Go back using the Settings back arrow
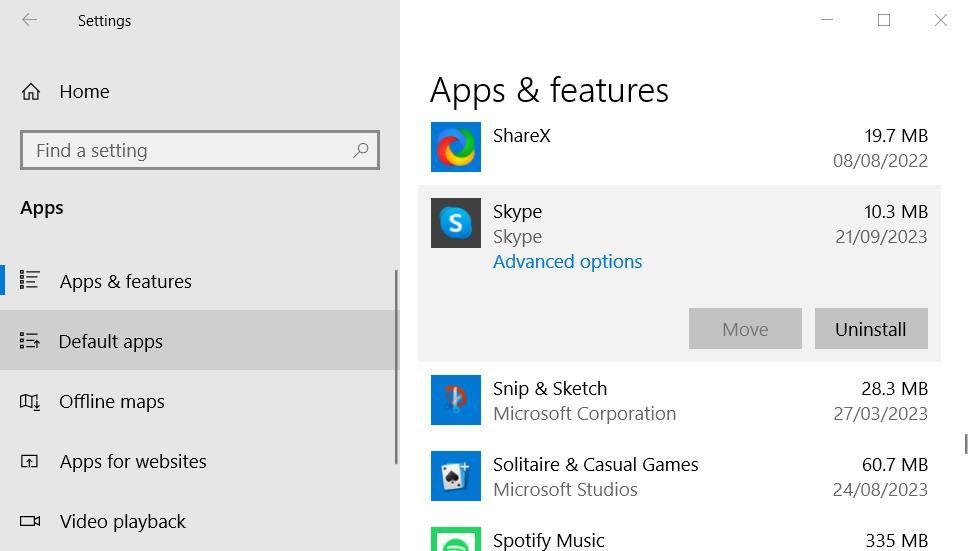970x551 pixels. (x=29, y=20)
